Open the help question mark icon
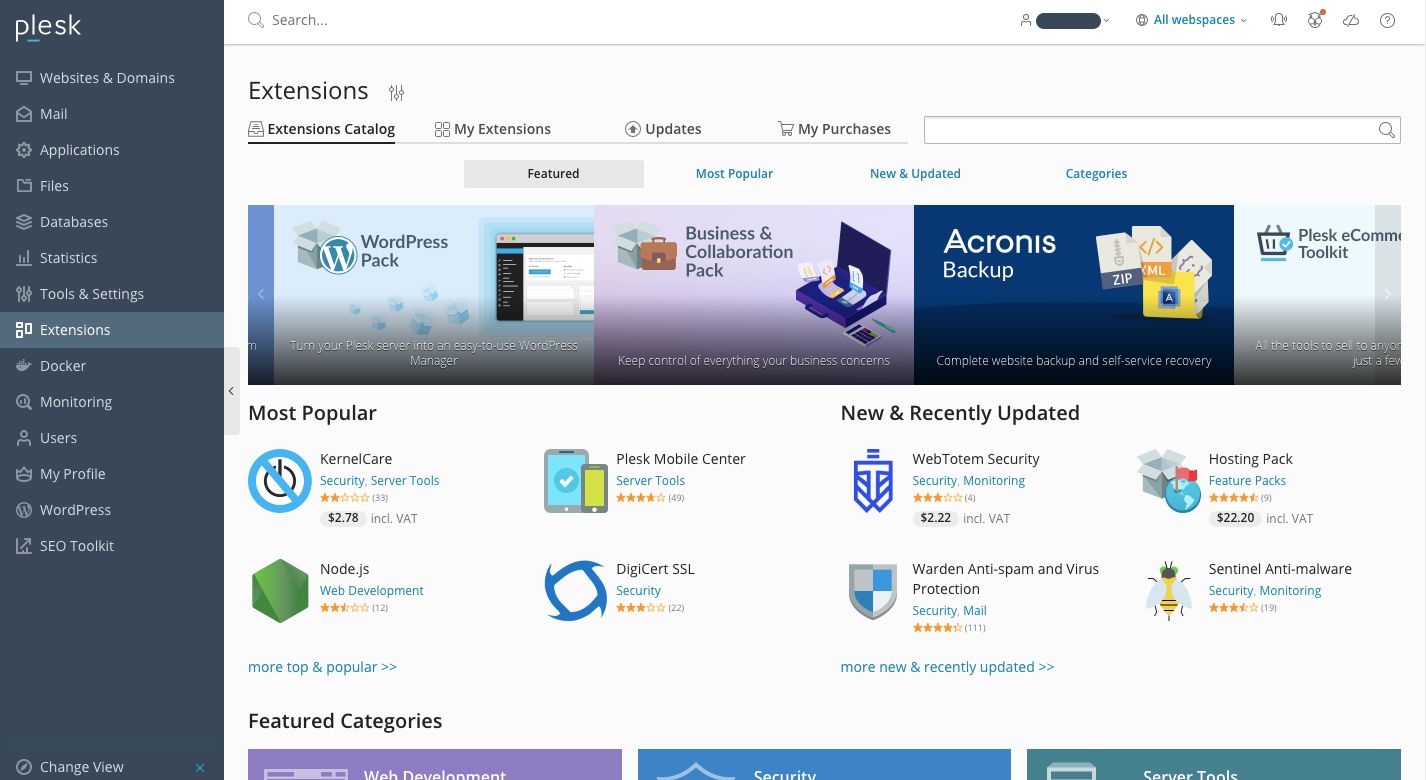Image resolution: width=1426 pixels, height=780 pixels. click(1387, 20)
